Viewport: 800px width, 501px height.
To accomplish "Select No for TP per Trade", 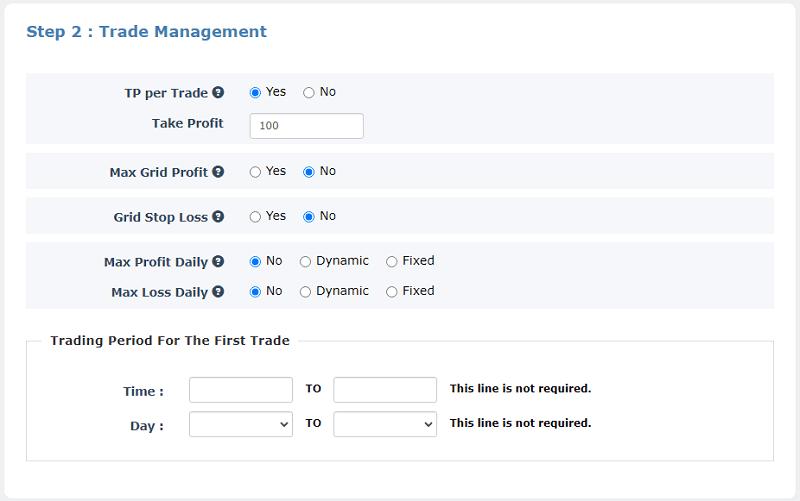I will (x=309, y=93).
